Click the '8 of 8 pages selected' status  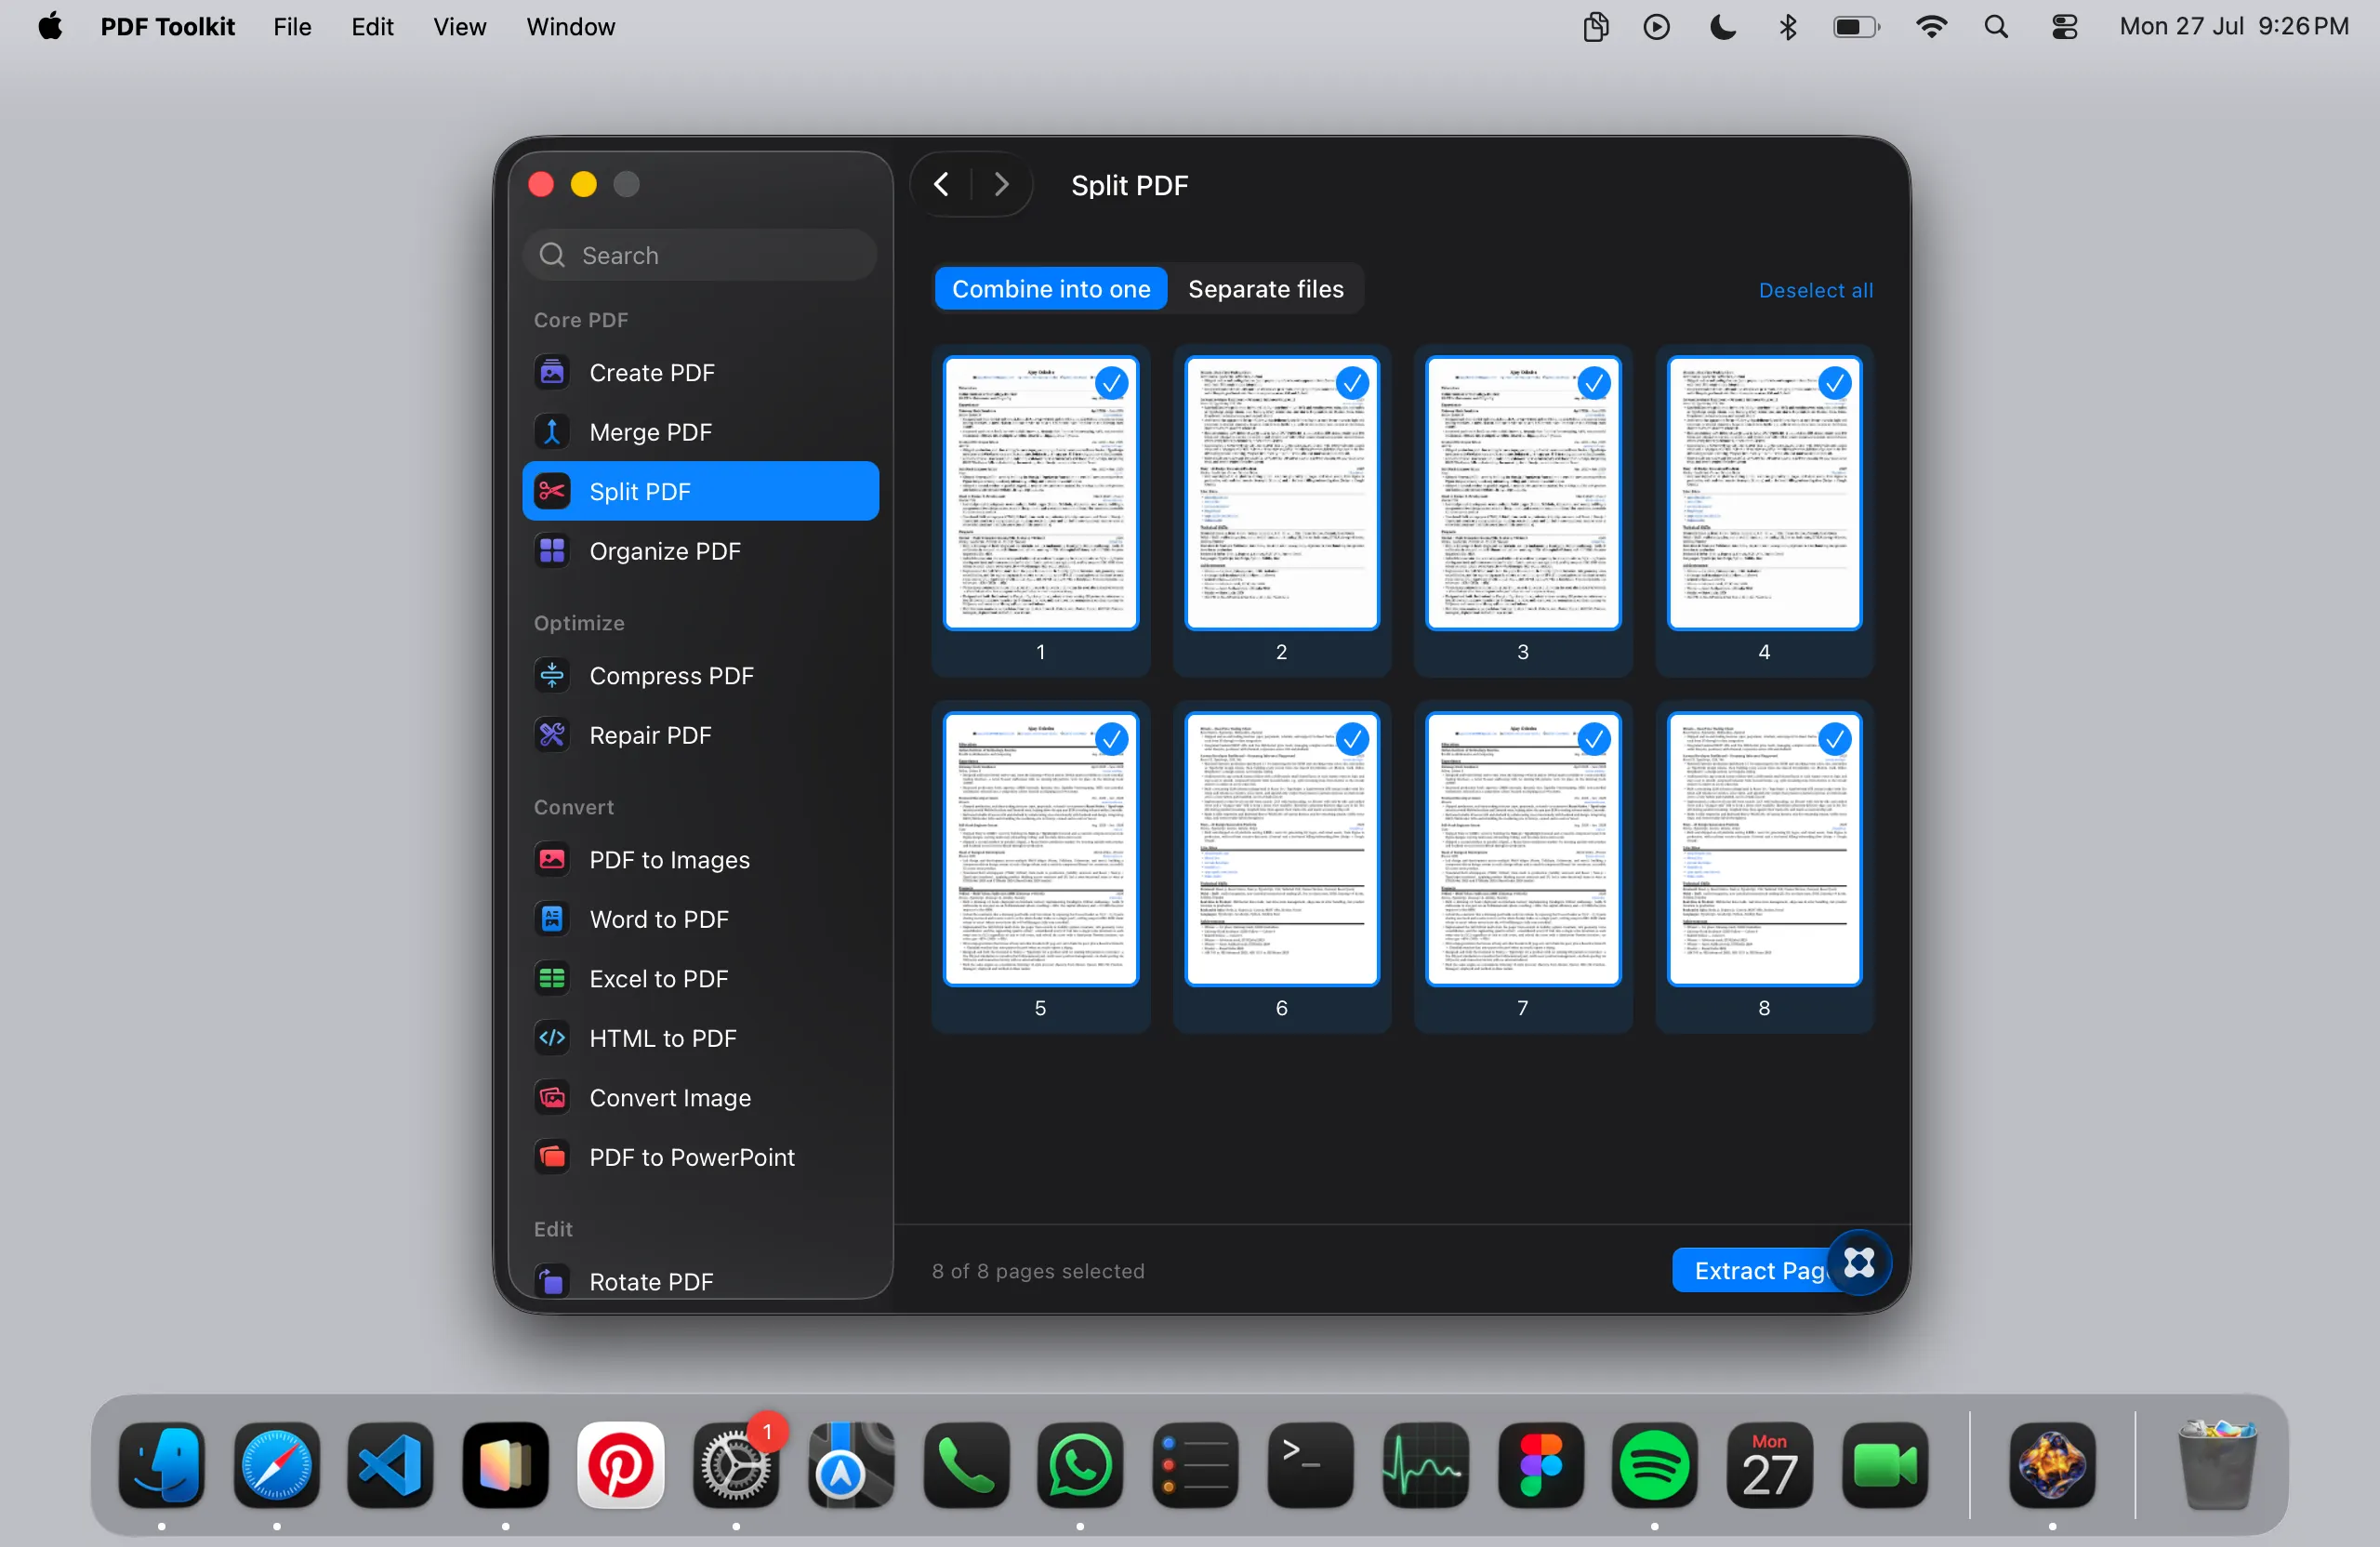click(x=1038, y=1270)
